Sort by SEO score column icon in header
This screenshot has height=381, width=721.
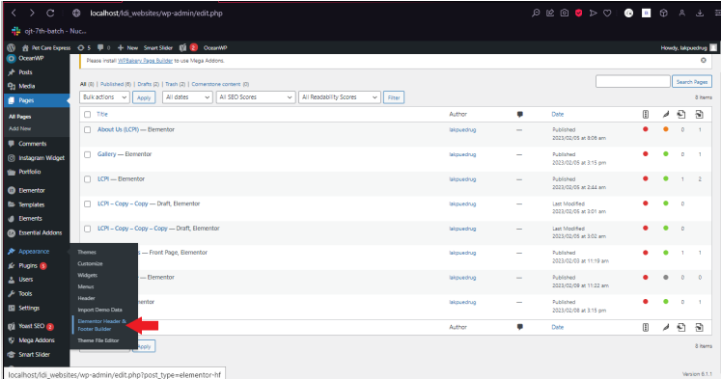pos(646,114)
